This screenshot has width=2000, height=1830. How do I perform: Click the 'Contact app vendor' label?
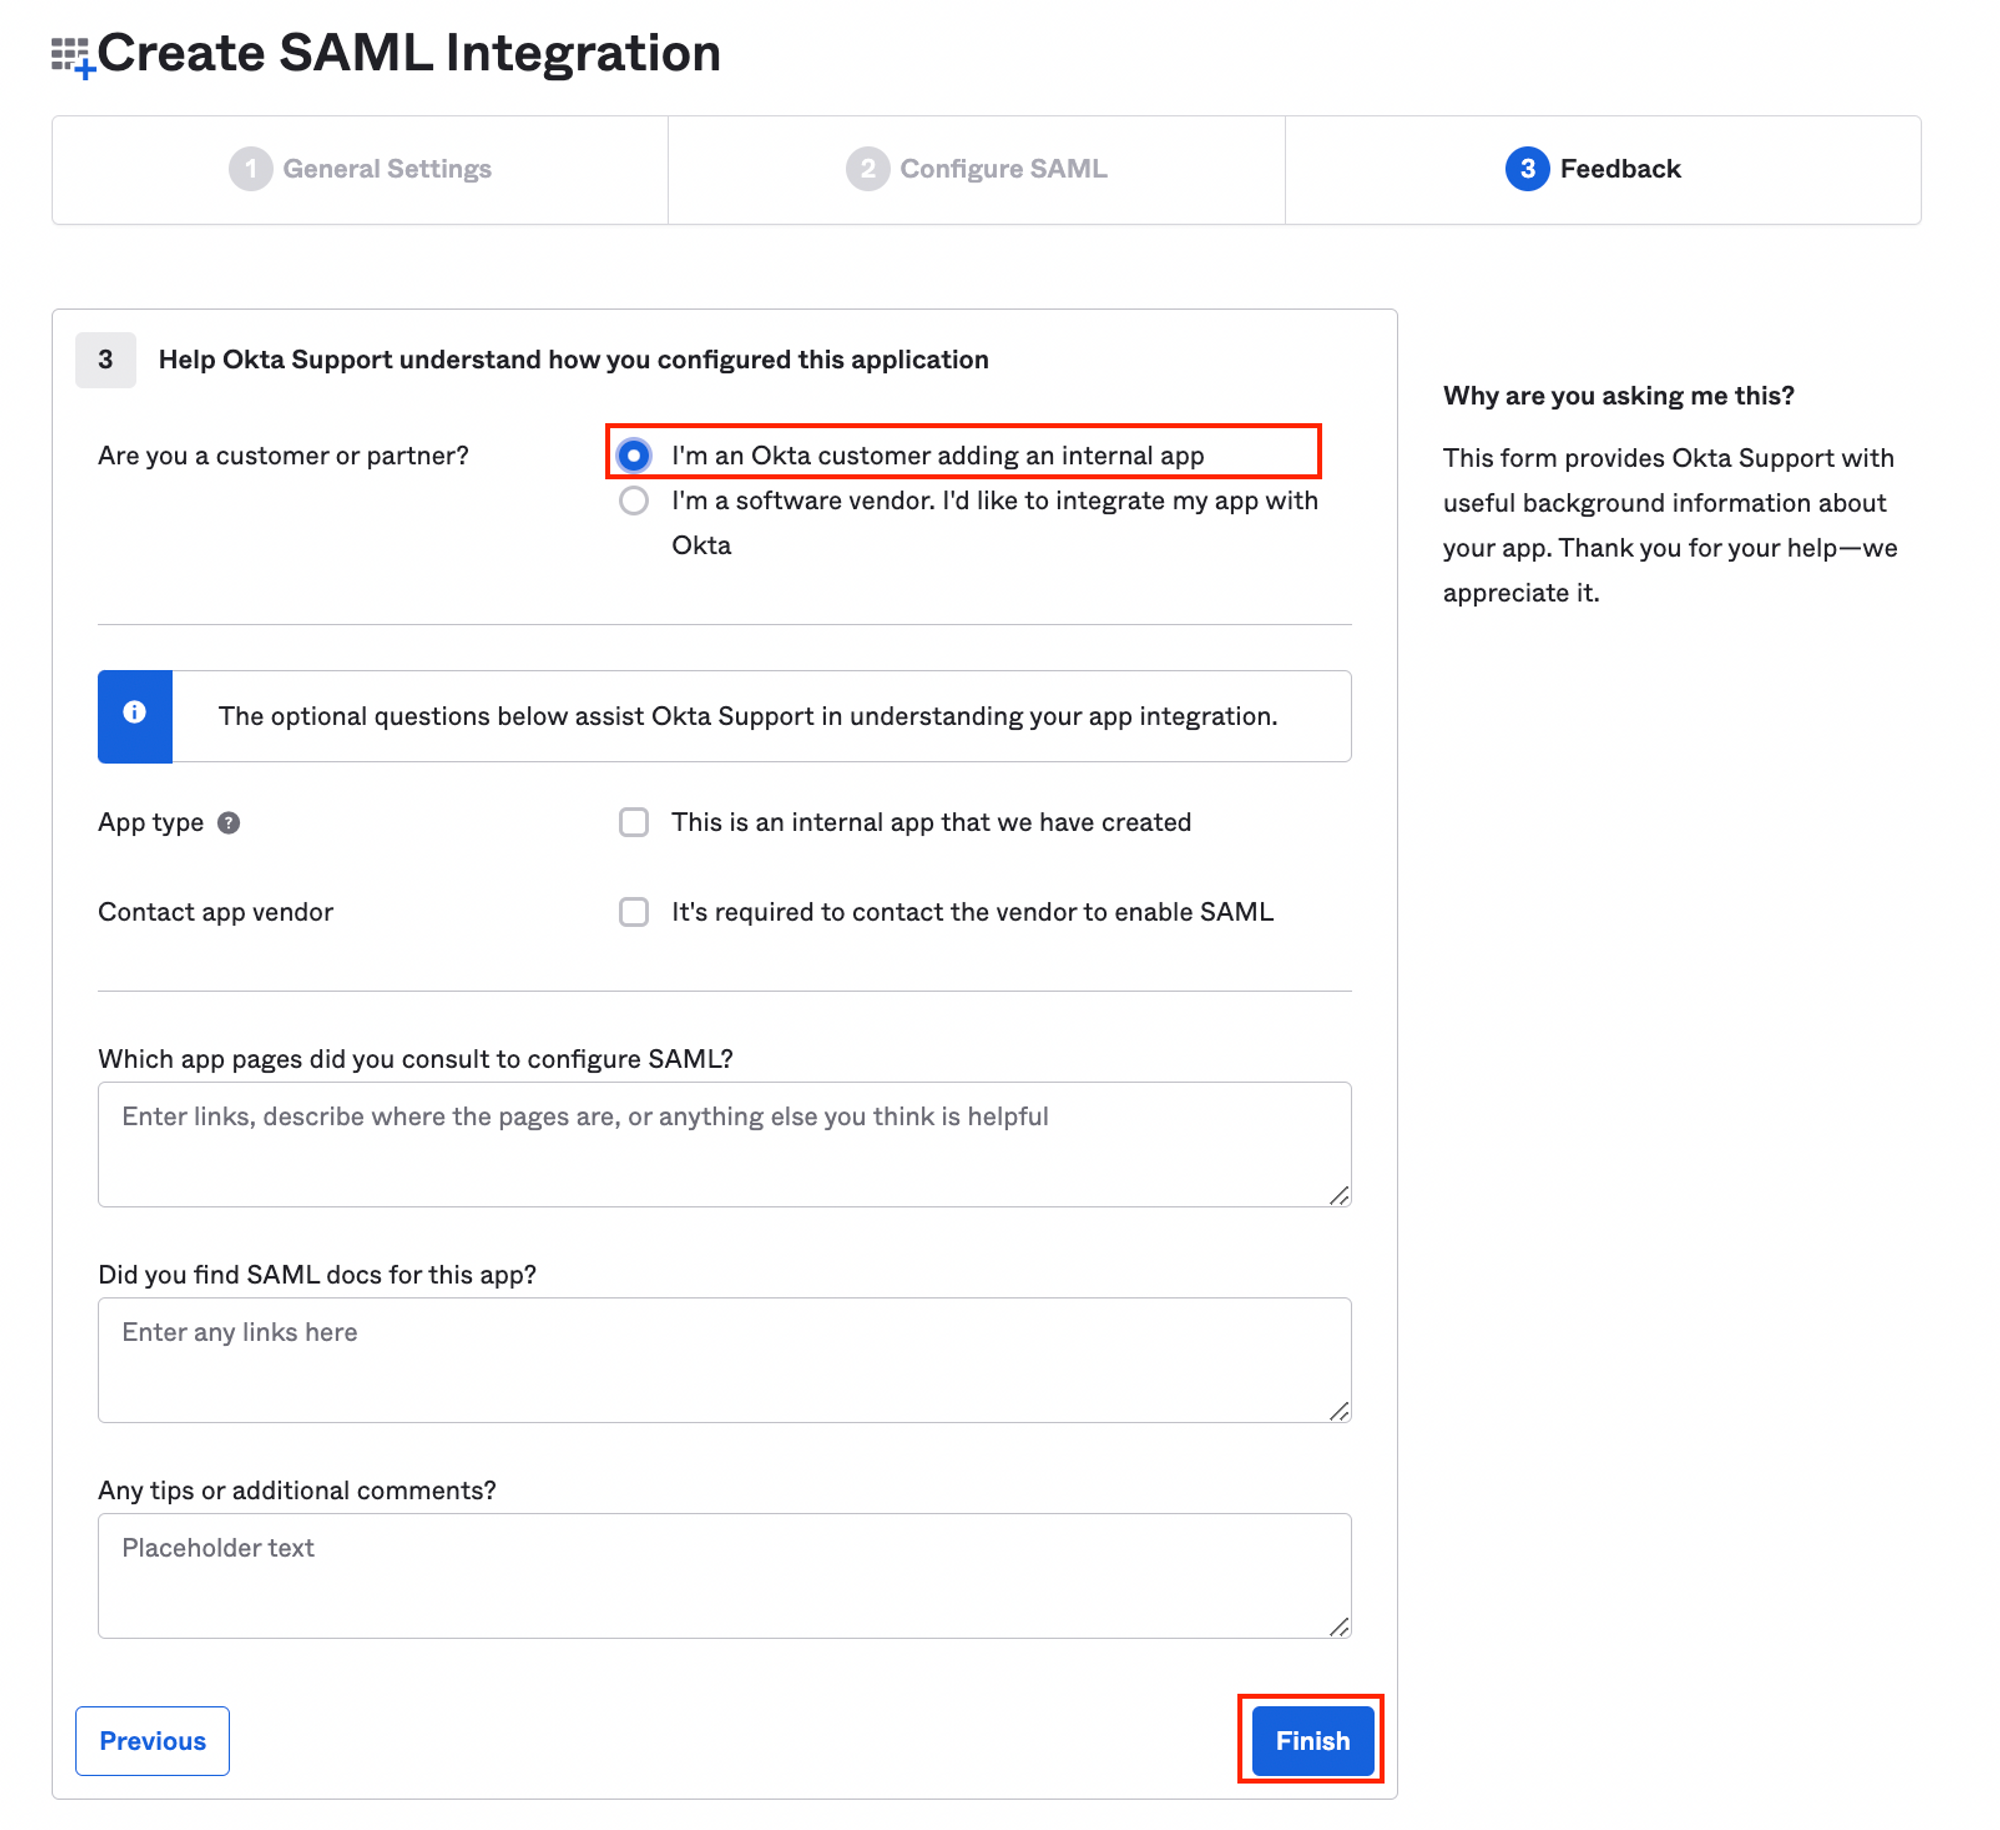pyautogui.click(x=216, y=912)
